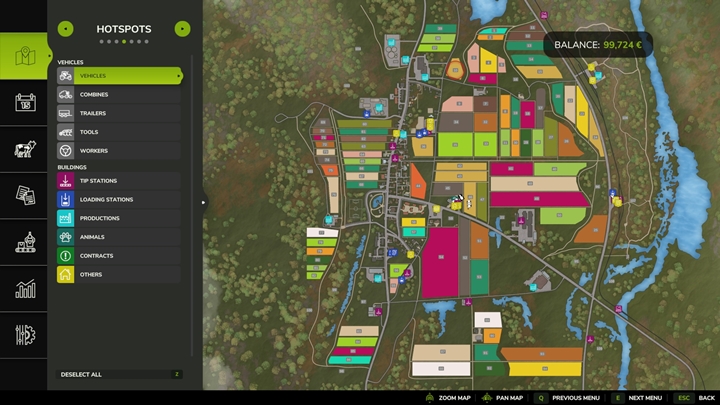Viewport: 720px width, 405px height.
Task: Click the Zoom Map control hint
Action: point(448,398)
